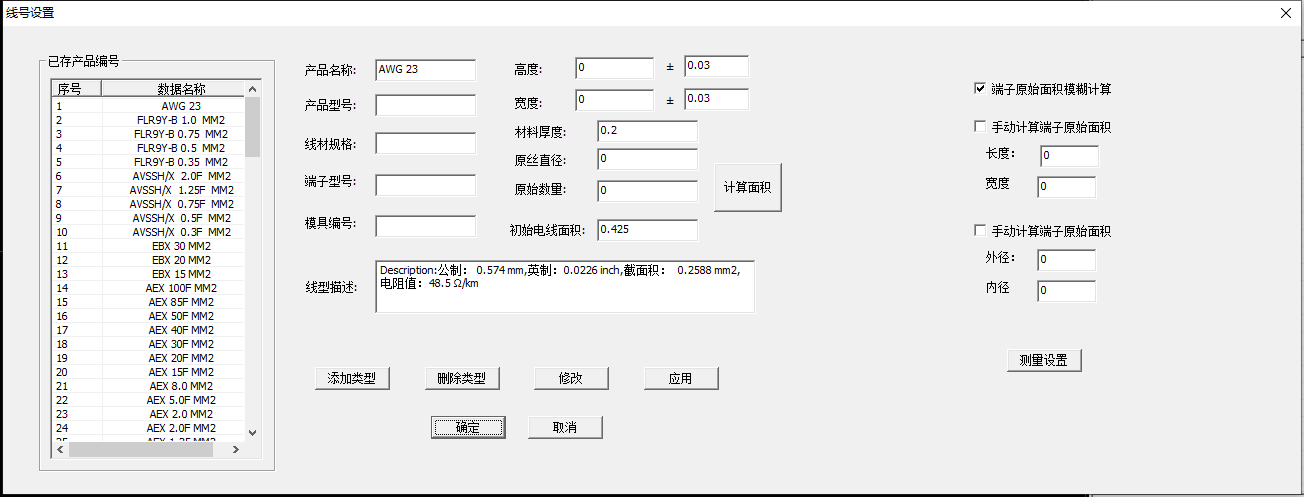Click the 内径 field
Image resolution: width=1304 pixels, height=497 pixels.
(x=1066, y=291)
